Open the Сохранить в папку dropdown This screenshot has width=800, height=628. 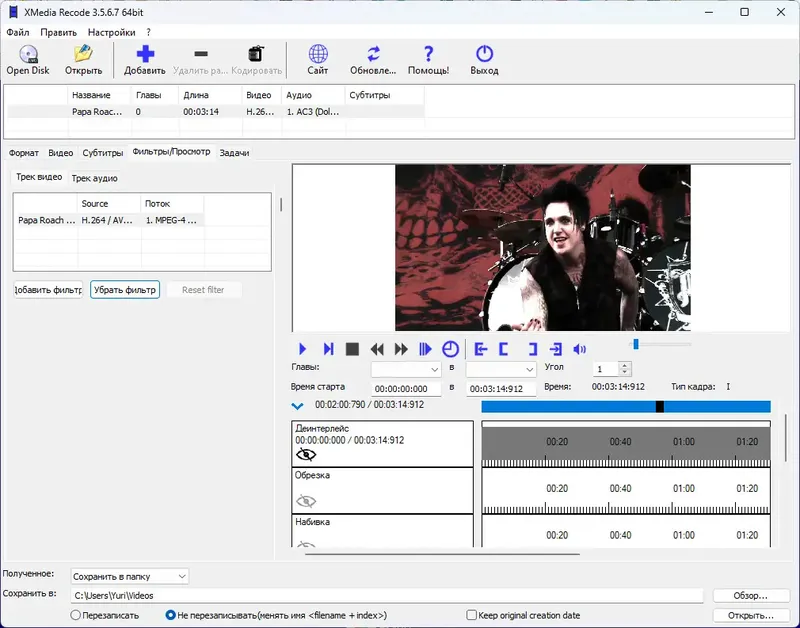tap(129, 576)
